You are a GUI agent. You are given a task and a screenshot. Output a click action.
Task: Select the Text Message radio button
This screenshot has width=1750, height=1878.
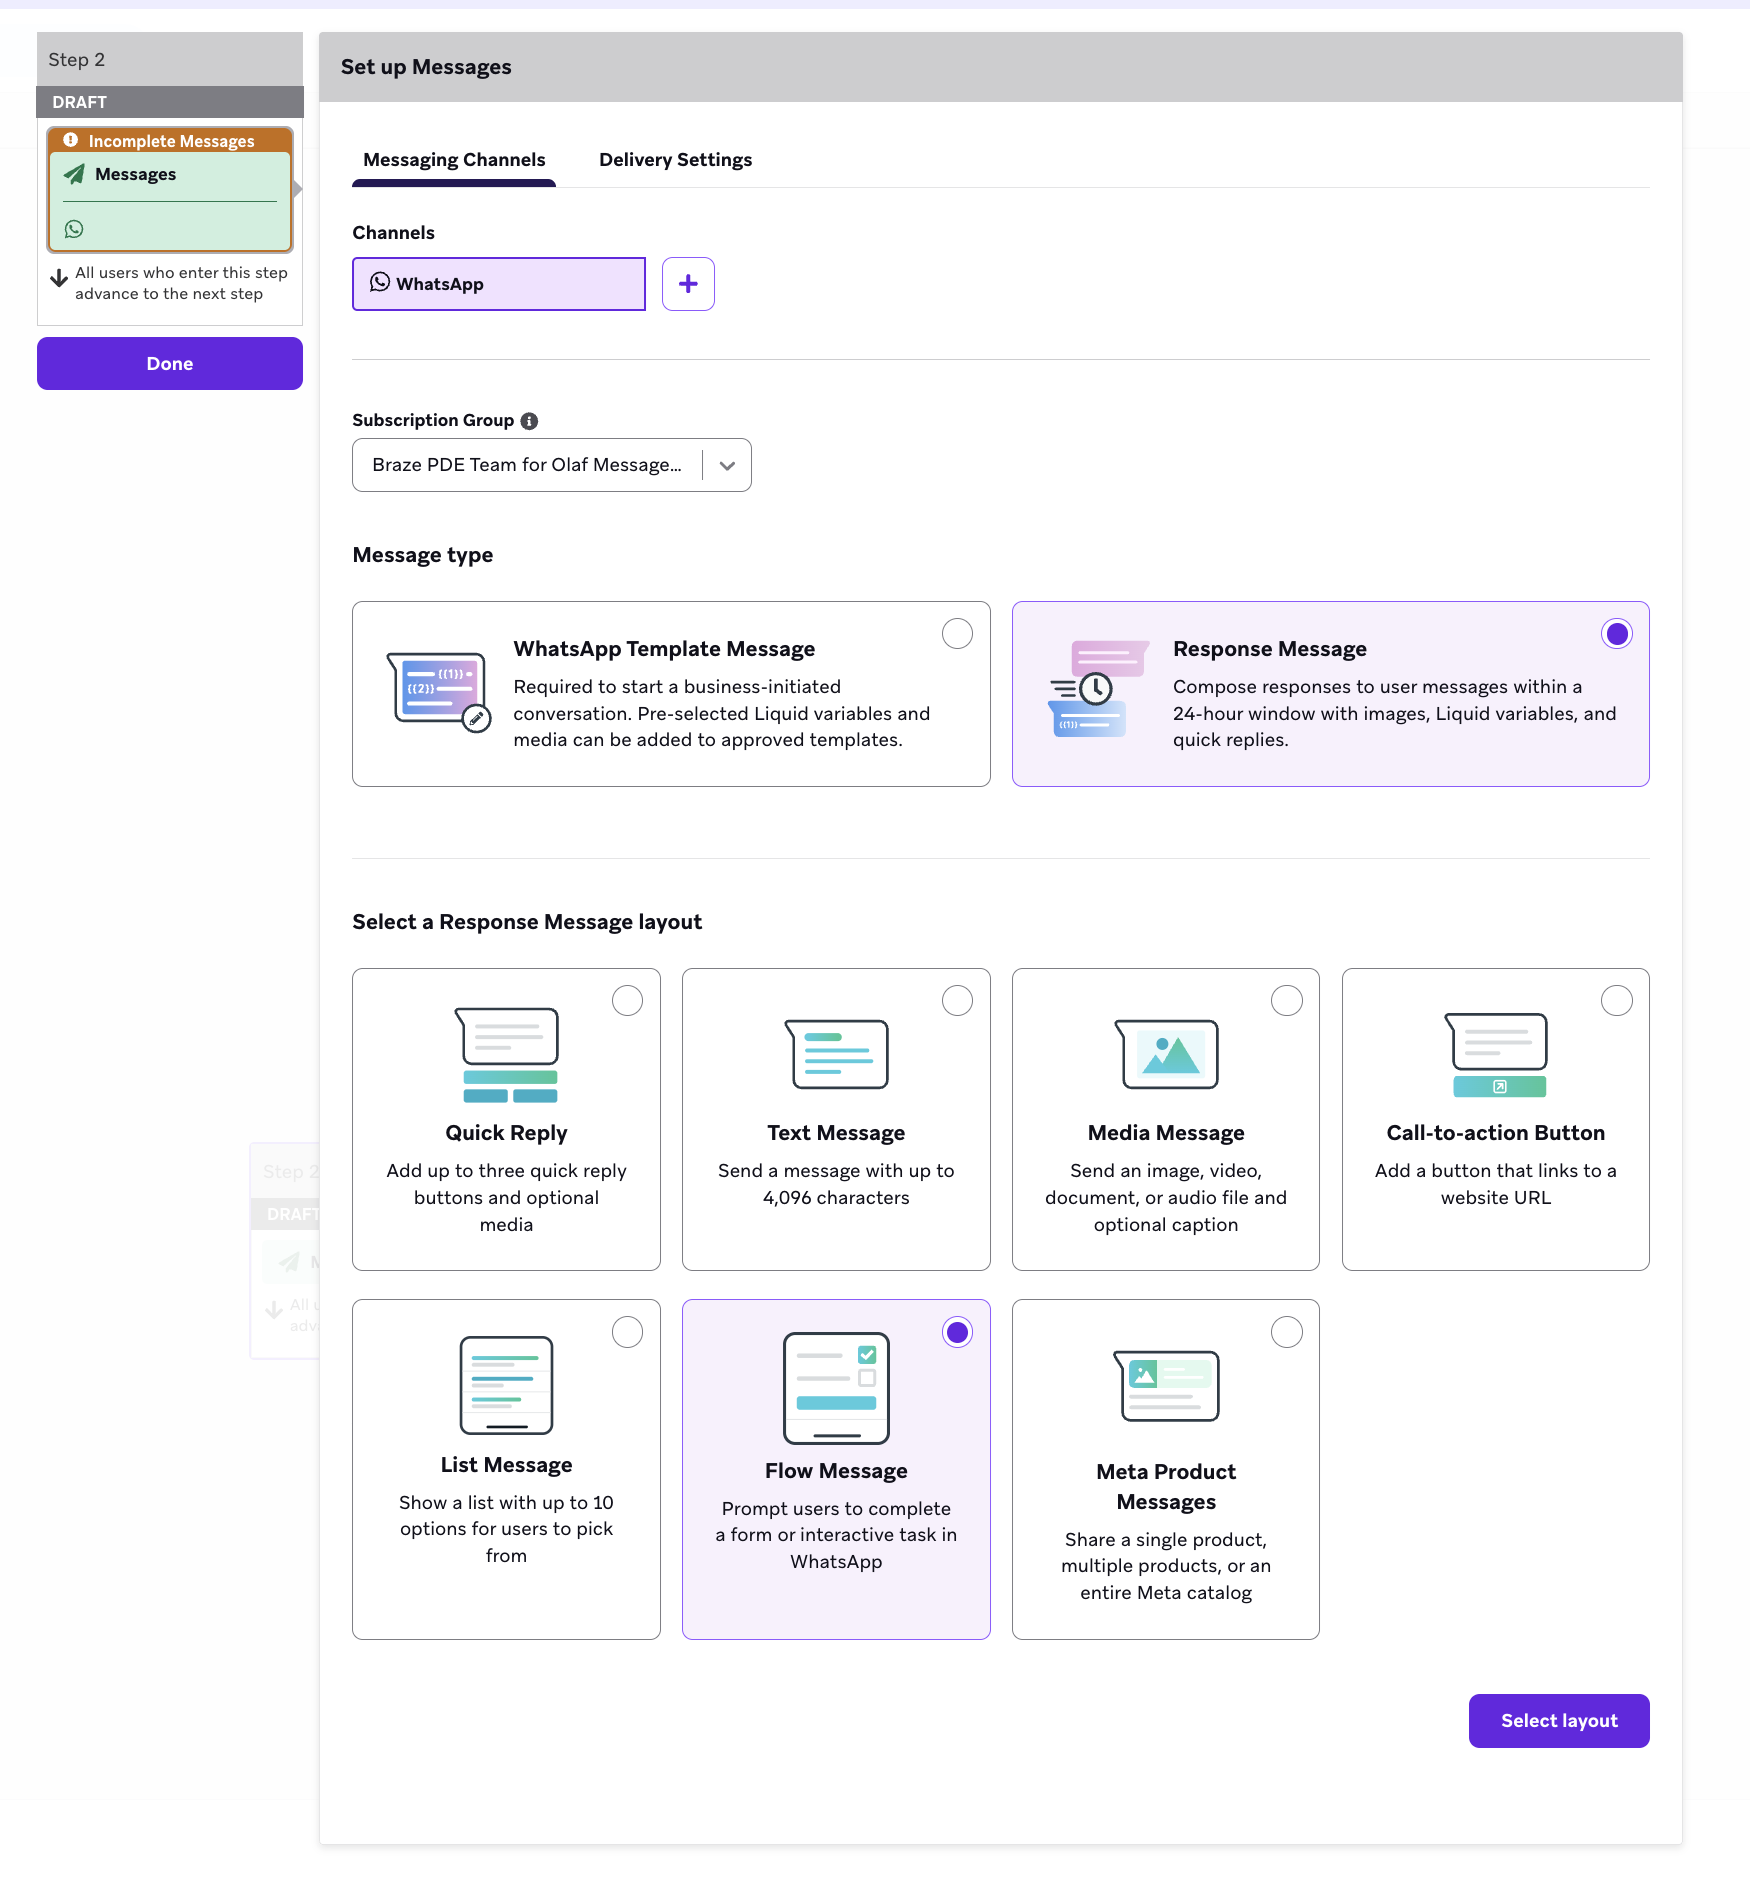(x=957, y=1001)
